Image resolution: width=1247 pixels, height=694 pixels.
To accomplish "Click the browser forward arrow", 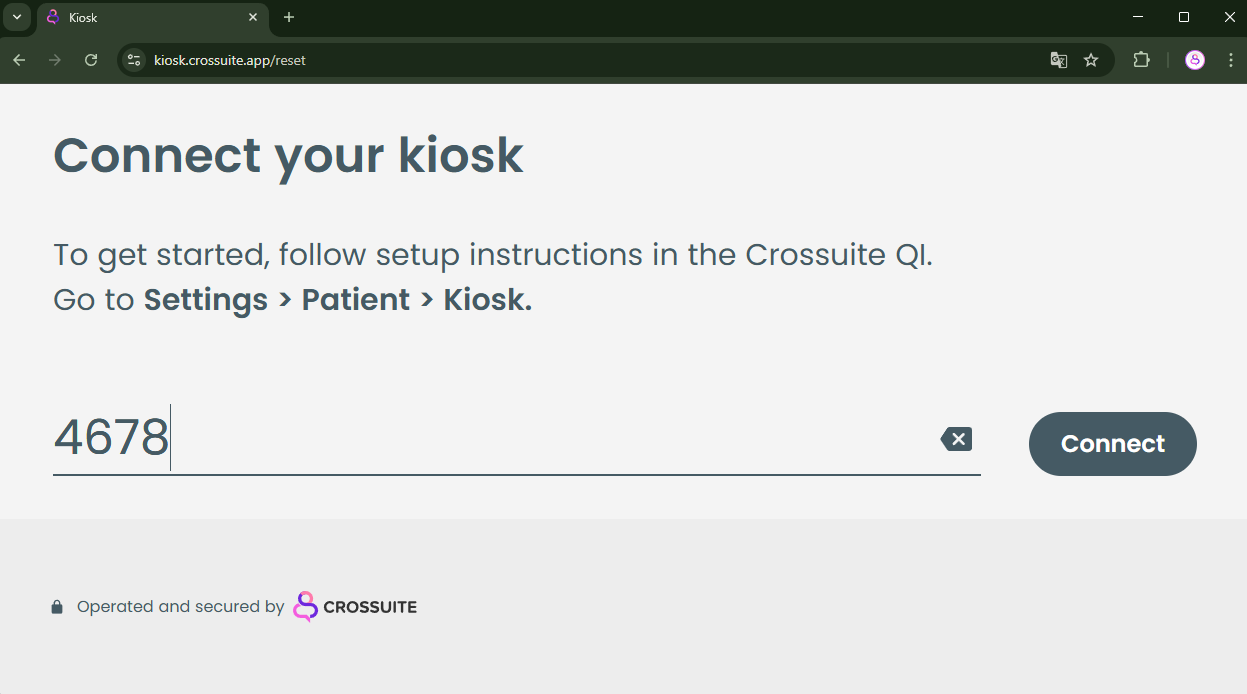I will click(55, 60).
